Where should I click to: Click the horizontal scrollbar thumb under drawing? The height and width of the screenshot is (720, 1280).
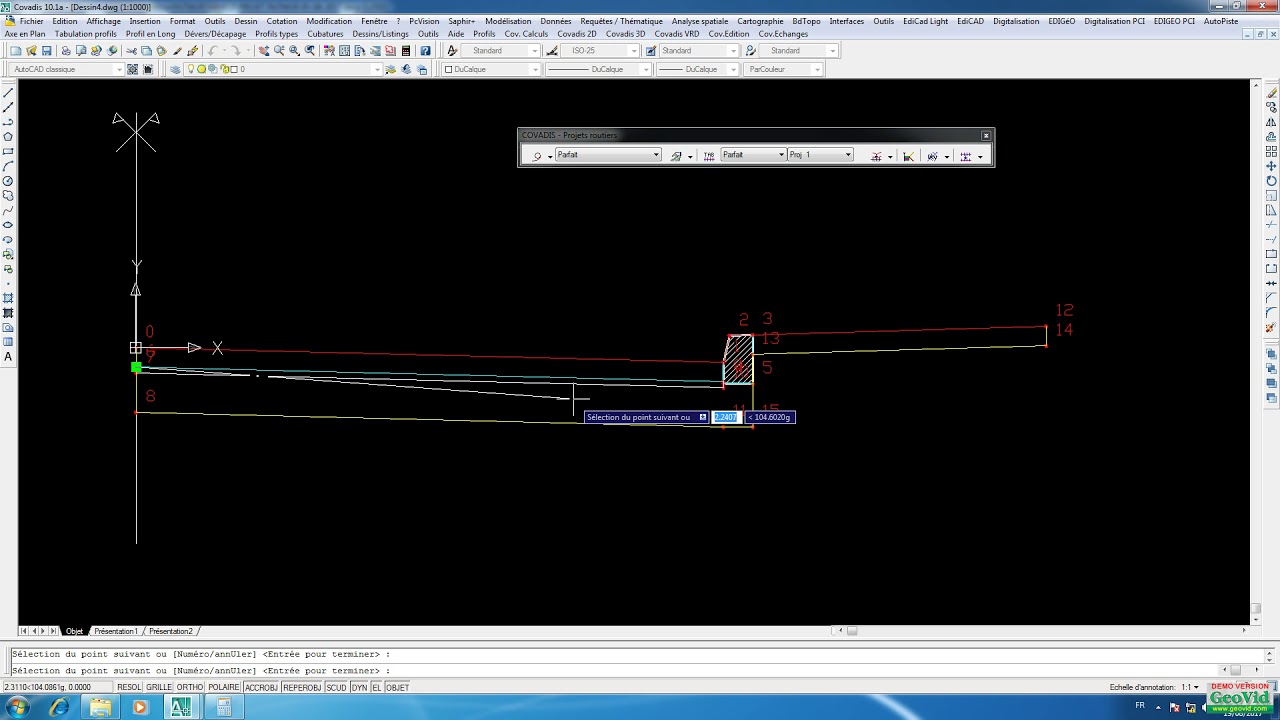coord(852,631)
